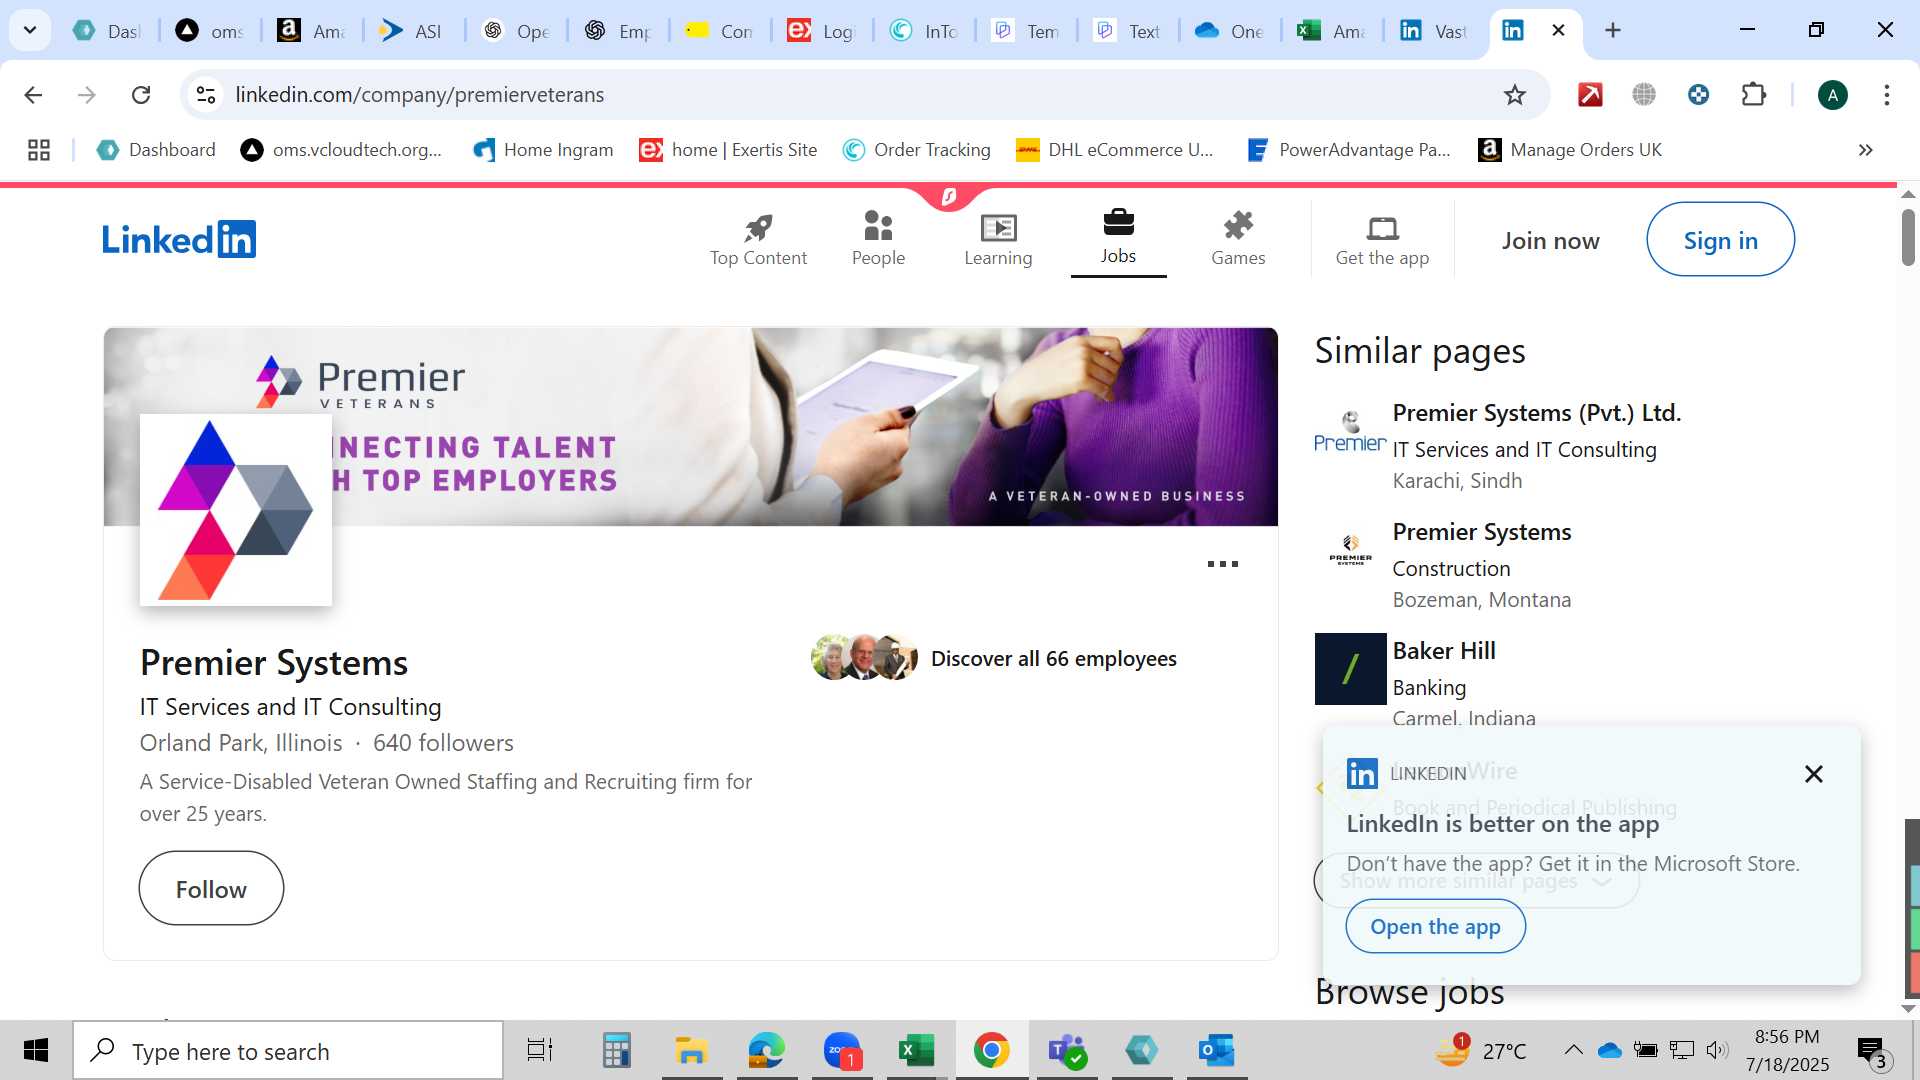Open the bookmarks apps grid icon
Screen dimensions: 1920x1080
(39, 150)
